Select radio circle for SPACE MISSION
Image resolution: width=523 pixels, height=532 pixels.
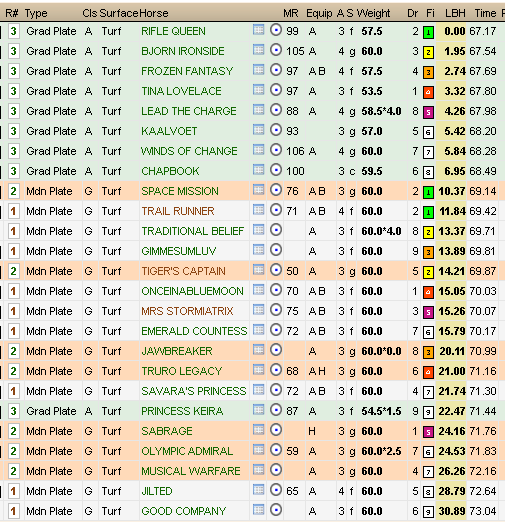[276, 190]
